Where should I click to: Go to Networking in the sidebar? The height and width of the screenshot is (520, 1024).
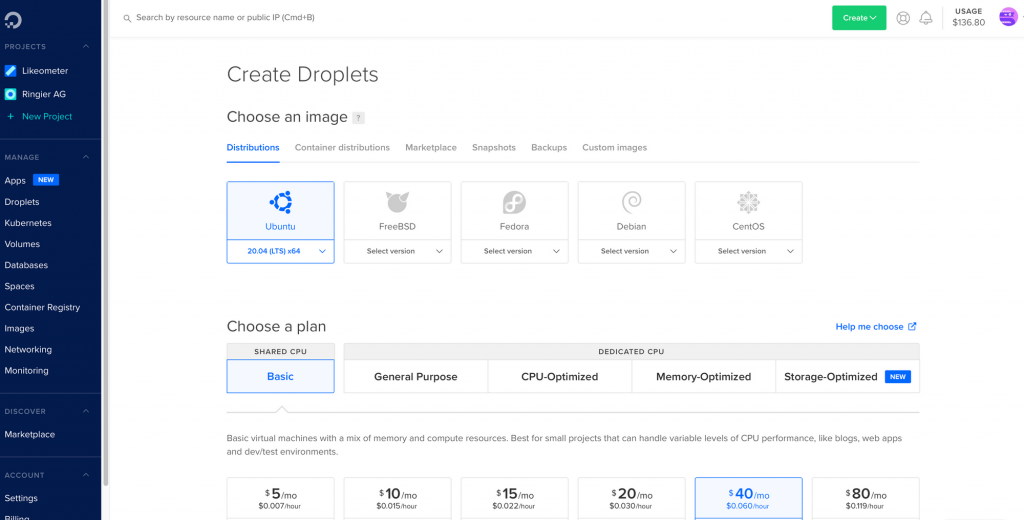27,349
